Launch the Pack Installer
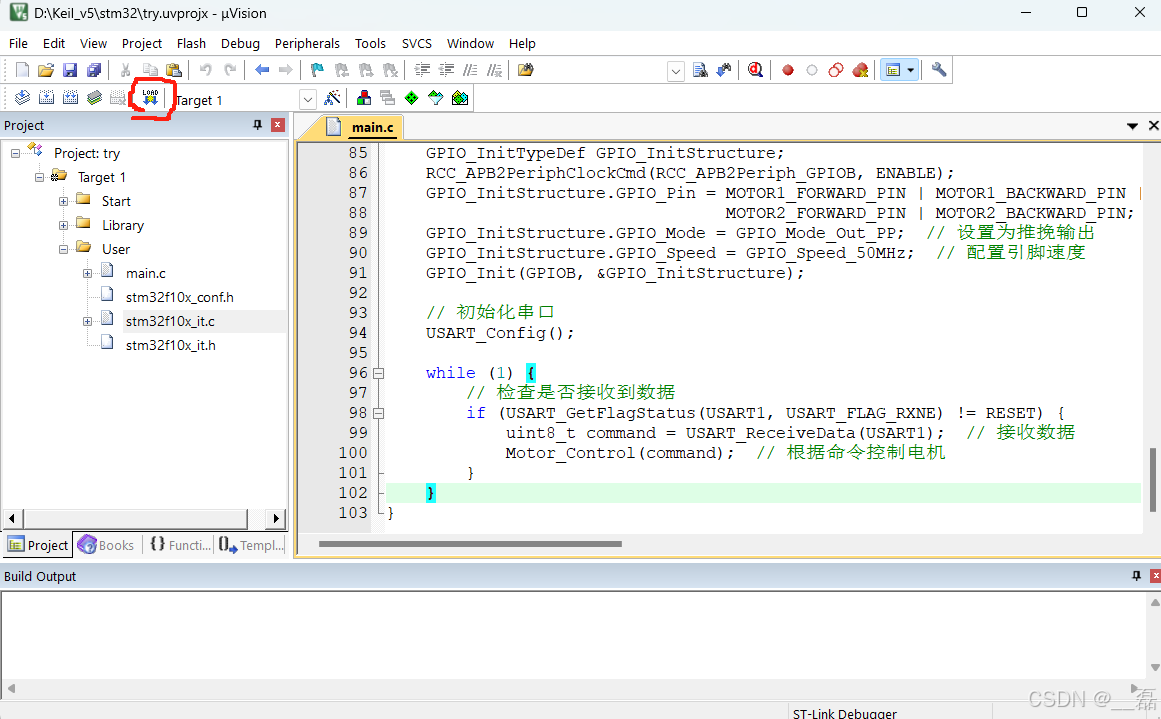Screen dimensions: 1161x719 click(x=460, y=98)
